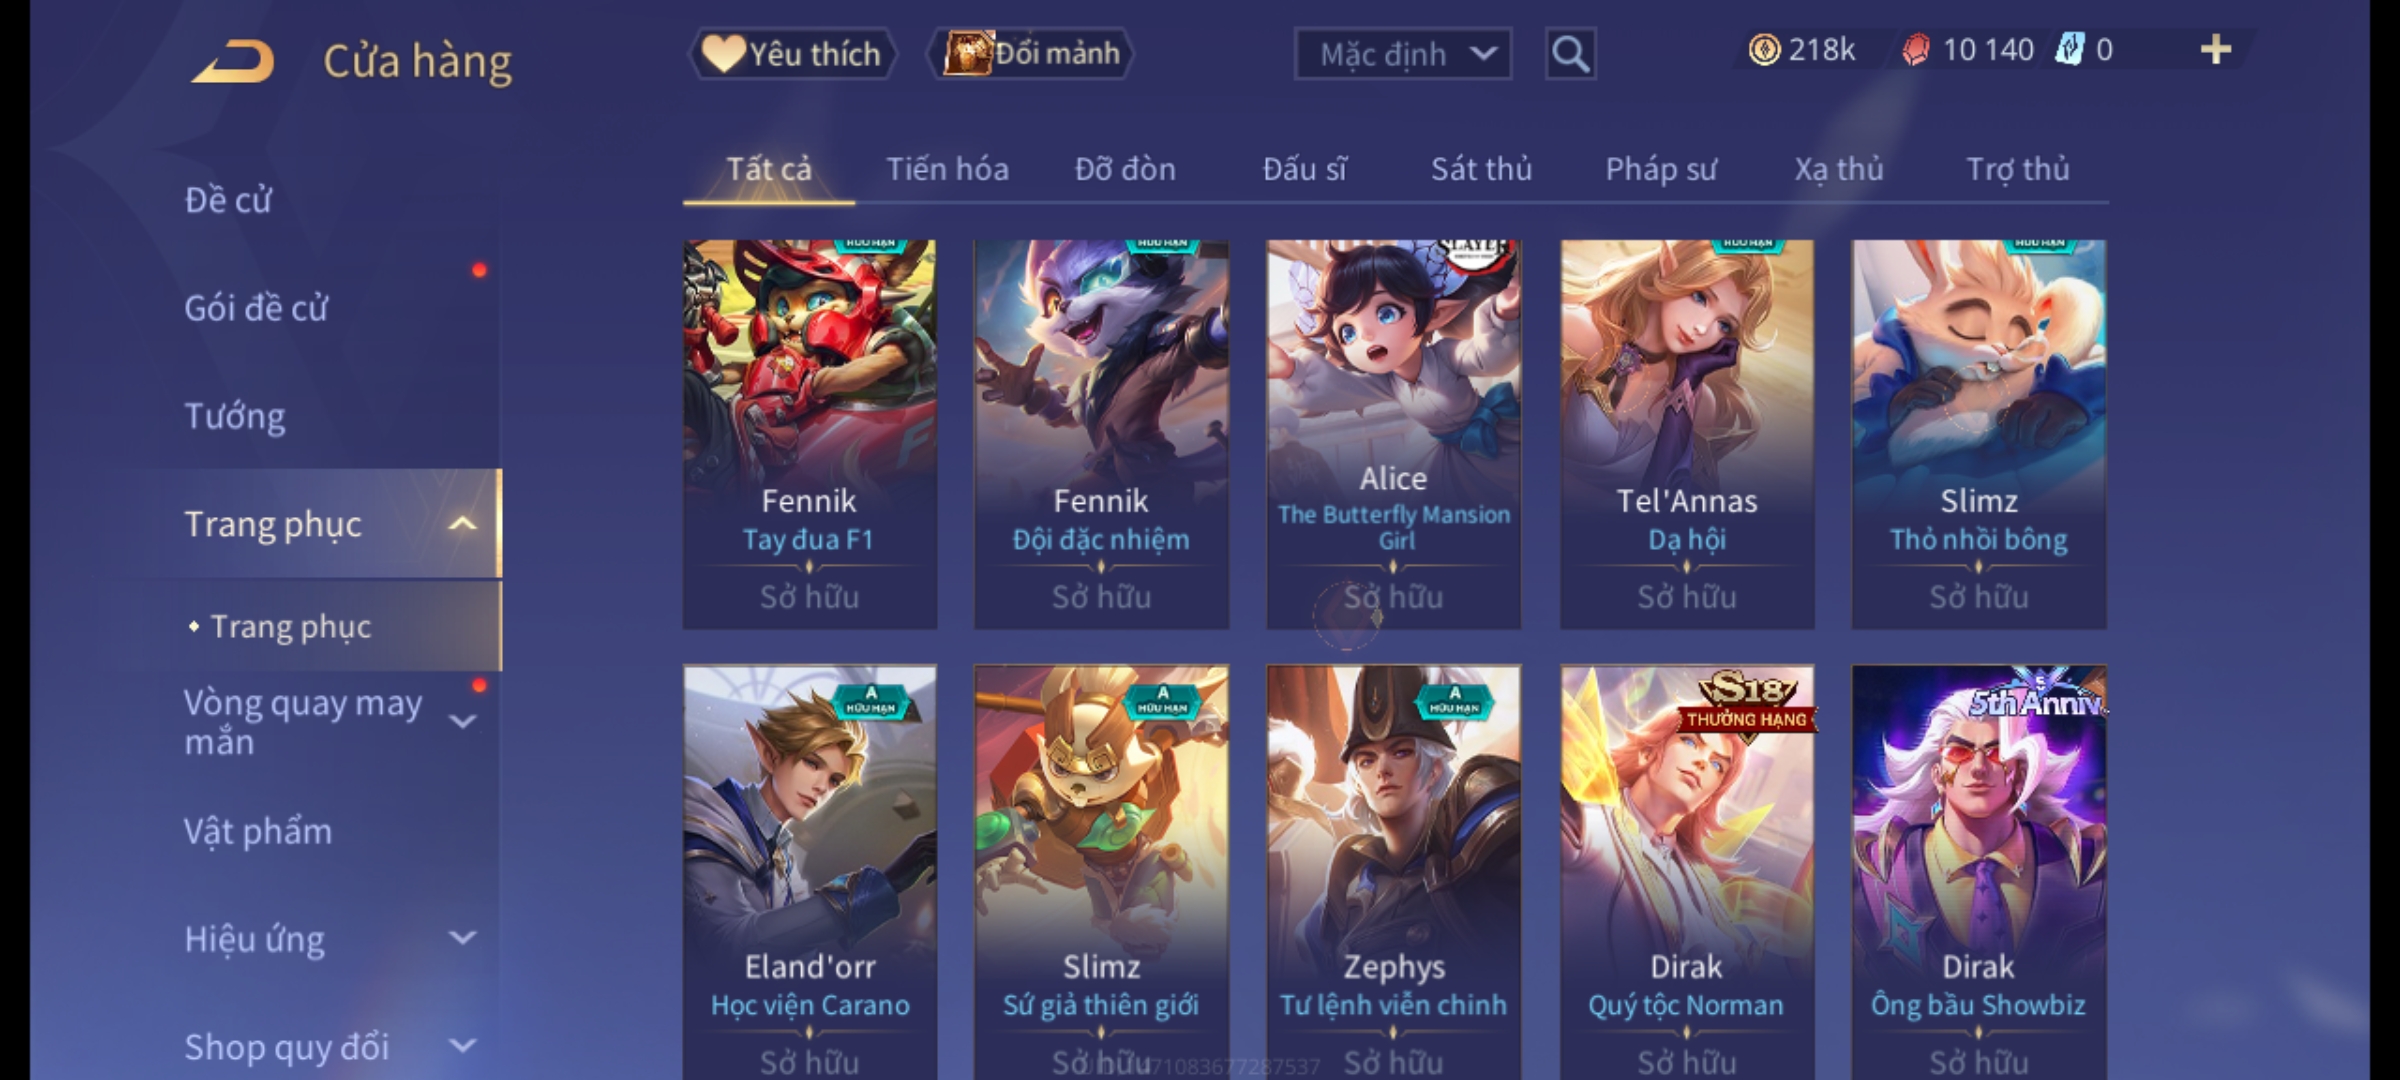2400x1080 pixels.
Task: Switch to the Sát thủ tab
Action: [1481, 169]
